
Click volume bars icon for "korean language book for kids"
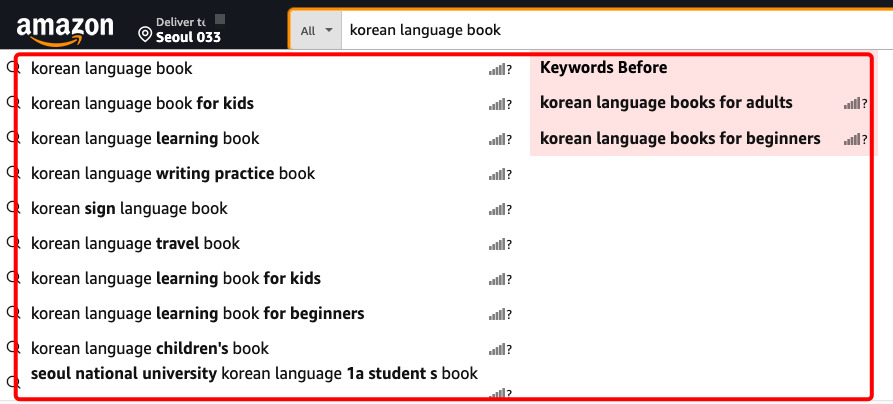497,105
